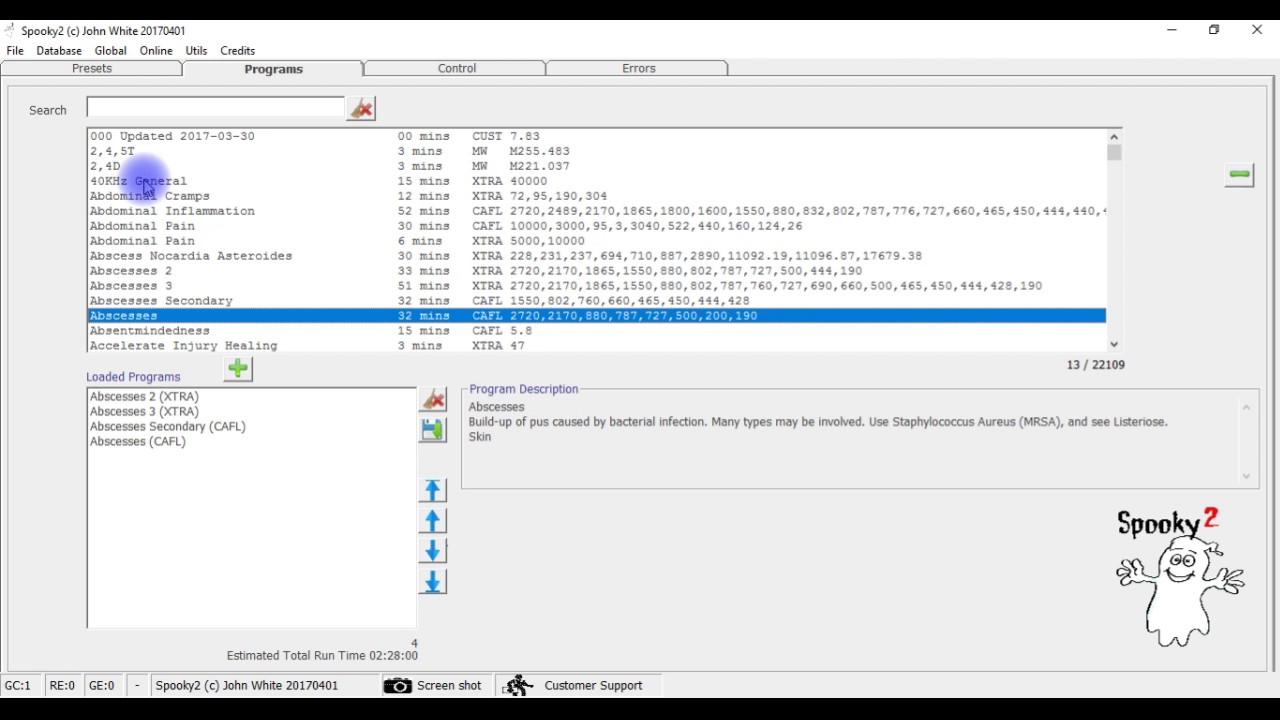Save loaded programs with the disk icon

[433, 430]
